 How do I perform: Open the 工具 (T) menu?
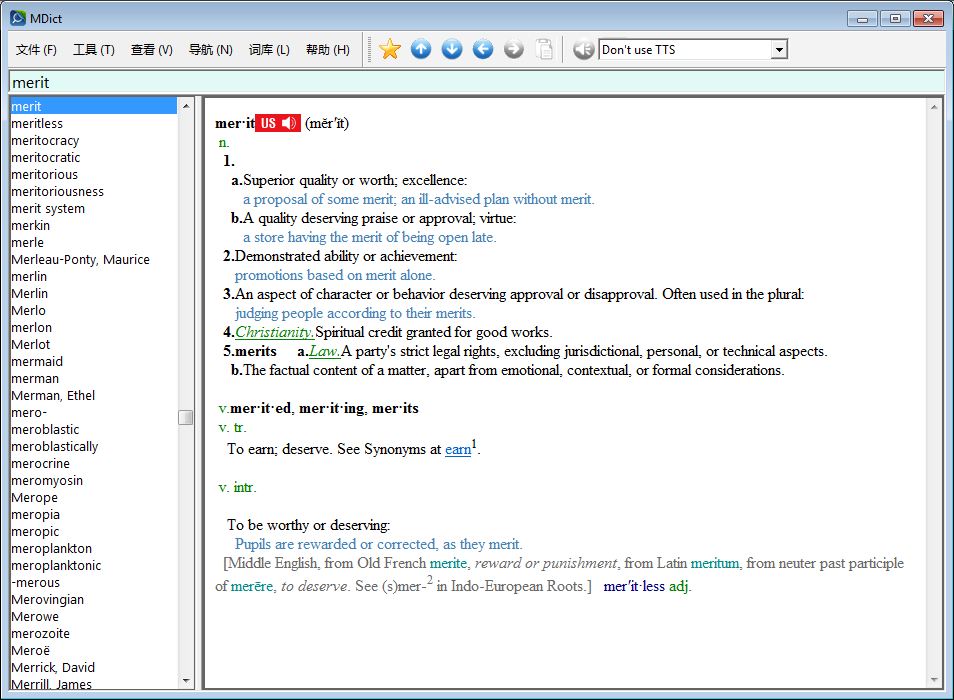(x=94, y=50)
